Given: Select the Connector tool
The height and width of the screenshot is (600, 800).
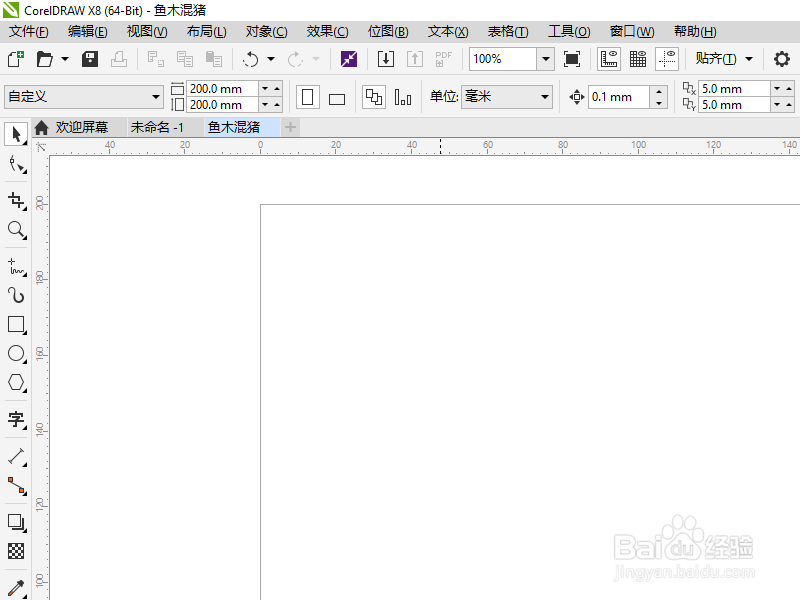Looking at the screenshot, I should tap(16, 486).
